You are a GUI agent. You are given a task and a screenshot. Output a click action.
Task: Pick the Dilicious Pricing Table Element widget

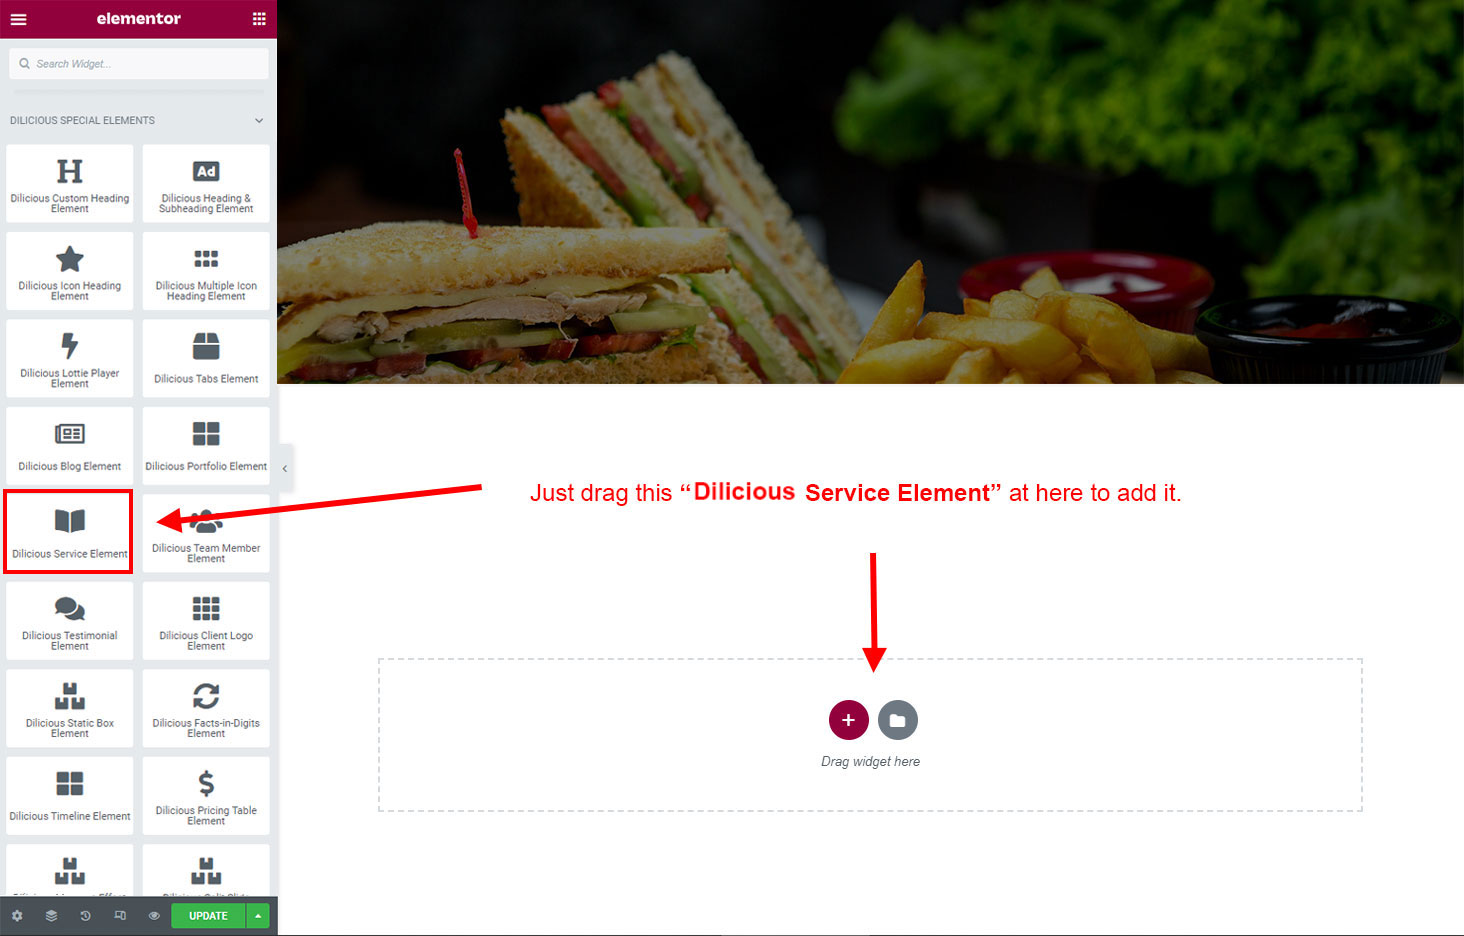[x=206, y=795]
